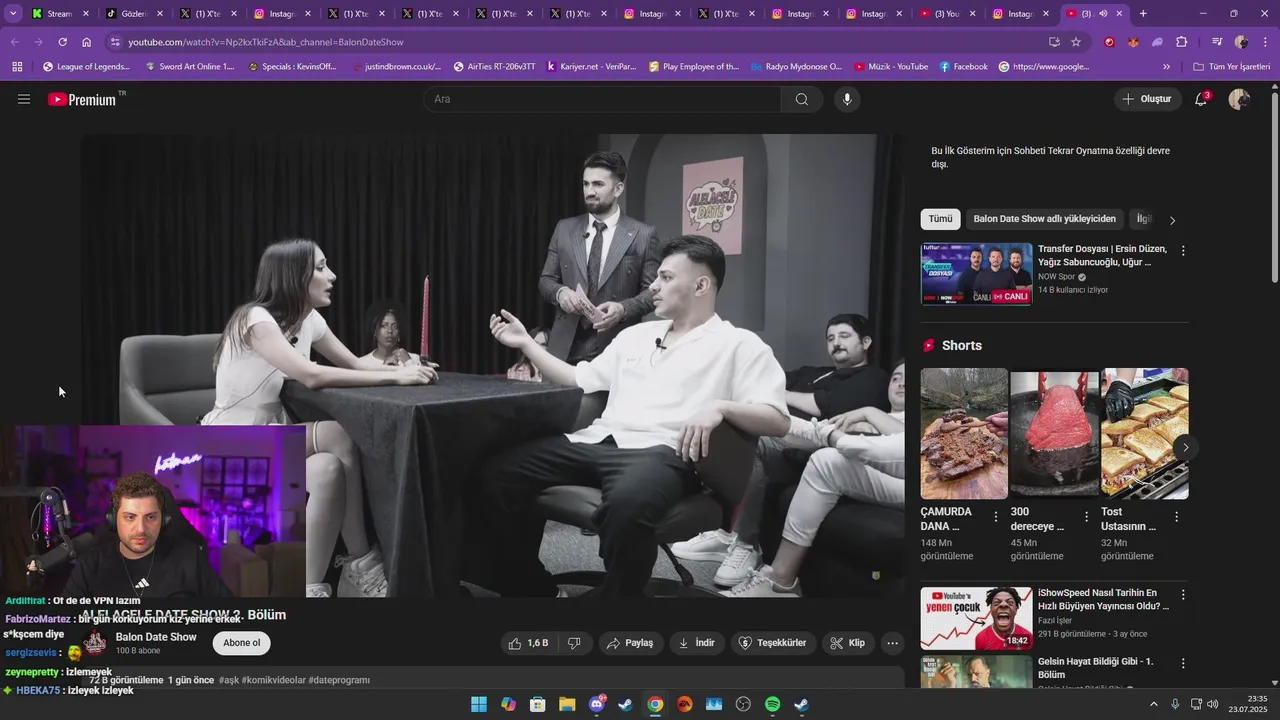Open the iShowSpeed video thumbnail
This screenshot has height=720, width=1280.
(x=976, y=618)
